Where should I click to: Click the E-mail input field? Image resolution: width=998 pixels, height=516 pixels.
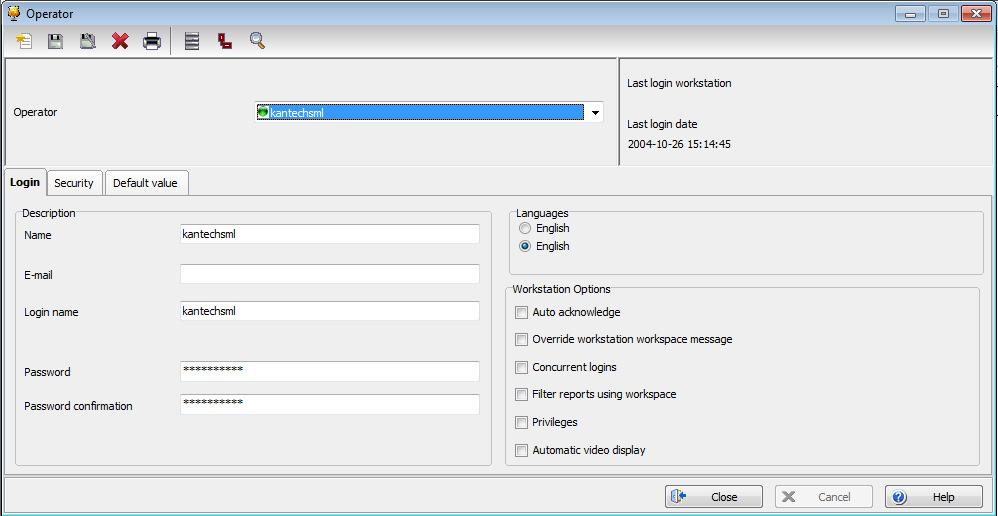(330, 274)
